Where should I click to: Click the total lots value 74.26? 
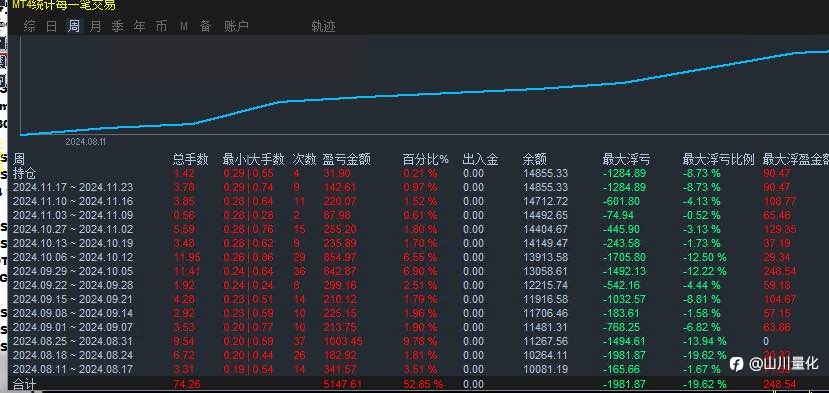click(187, 384)
